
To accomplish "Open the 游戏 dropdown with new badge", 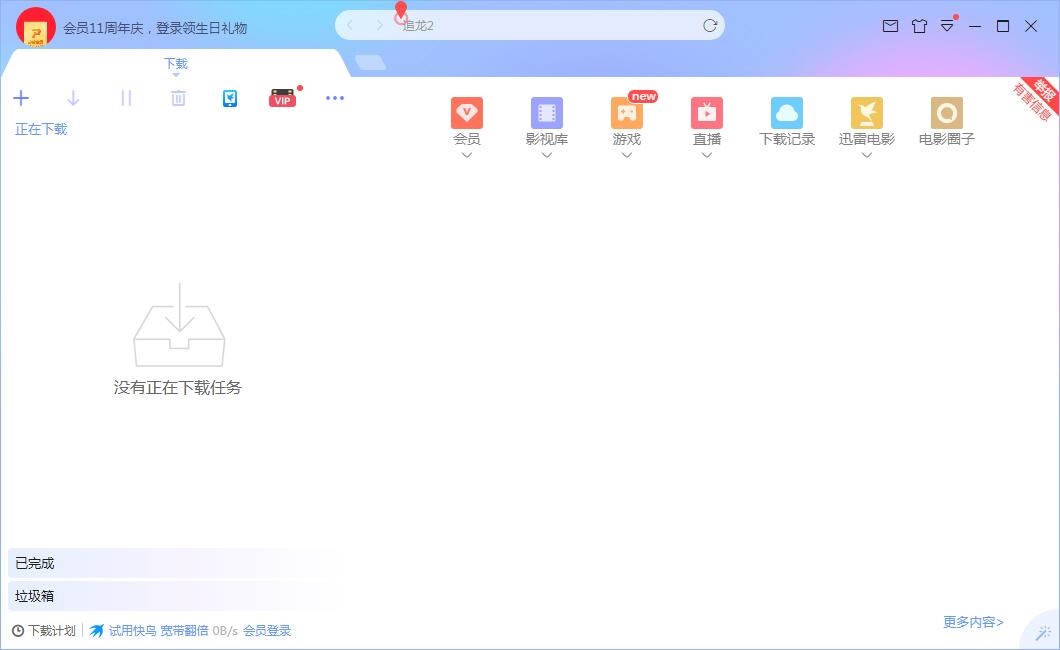I will pyautogui.click(x=627, y=156).
